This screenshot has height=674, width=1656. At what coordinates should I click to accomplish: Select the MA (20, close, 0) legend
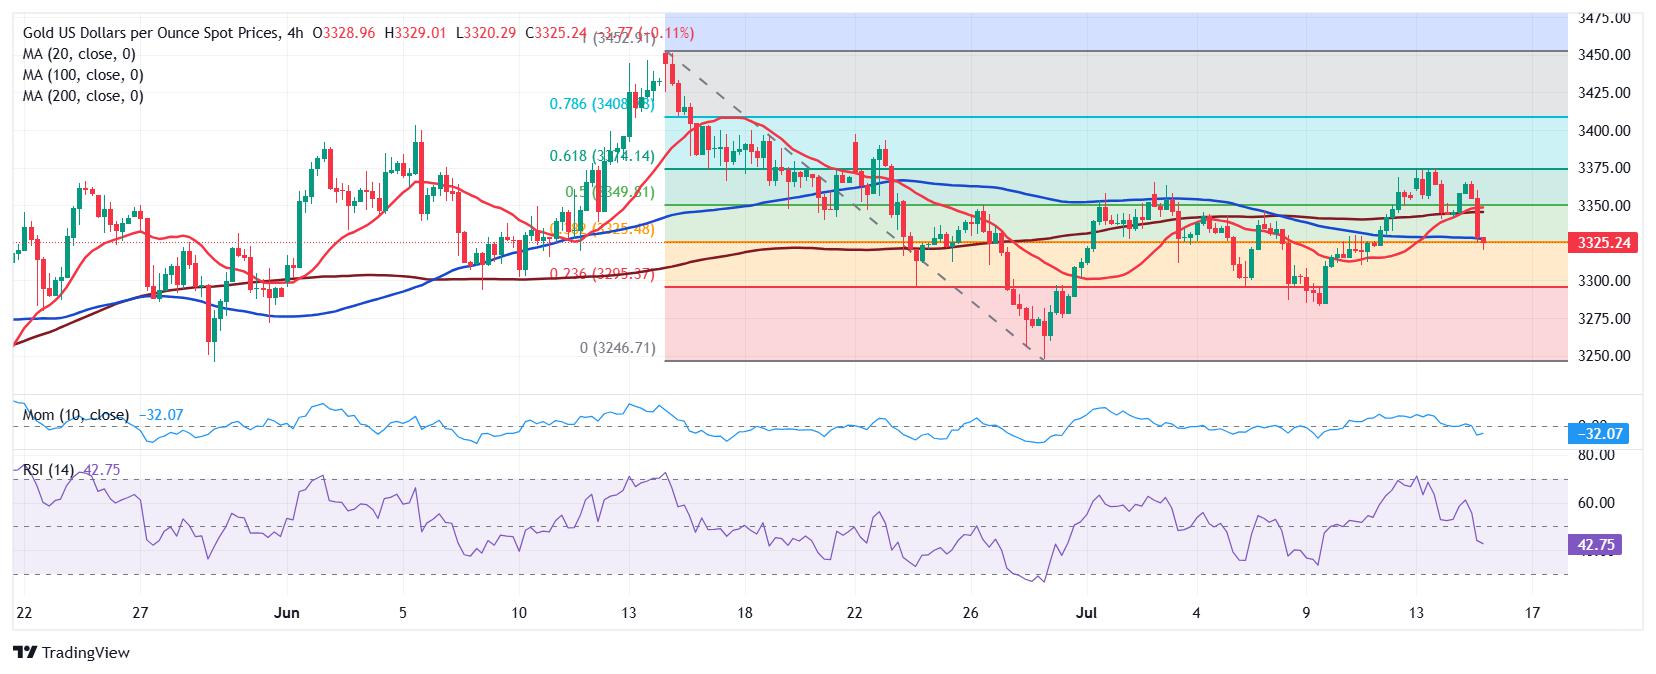[79, 54]
